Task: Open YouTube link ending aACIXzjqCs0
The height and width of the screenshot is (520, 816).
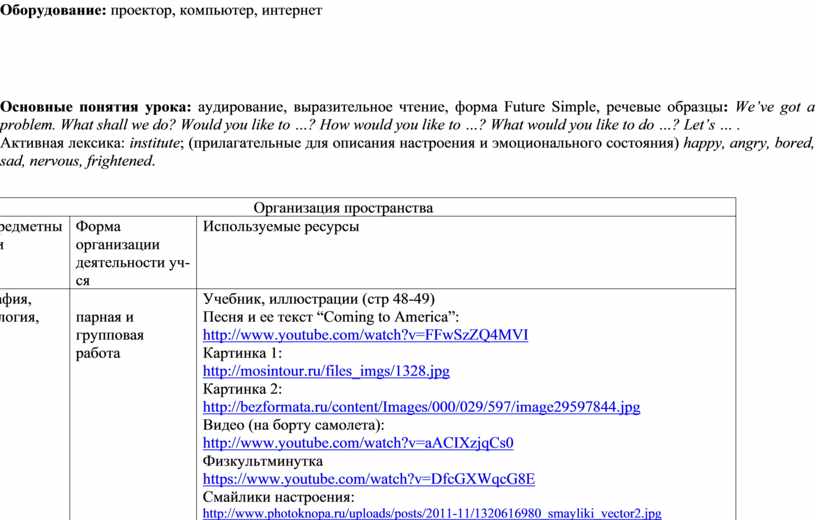Action: point(358,442)
